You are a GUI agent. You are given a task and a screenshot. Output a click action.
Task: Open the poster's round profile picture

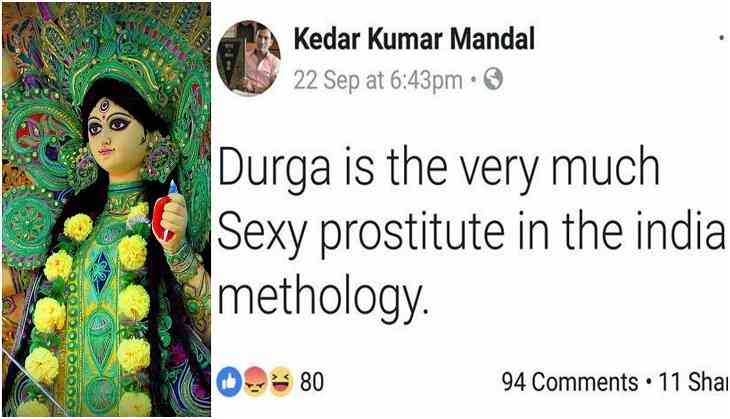(249, 58)
